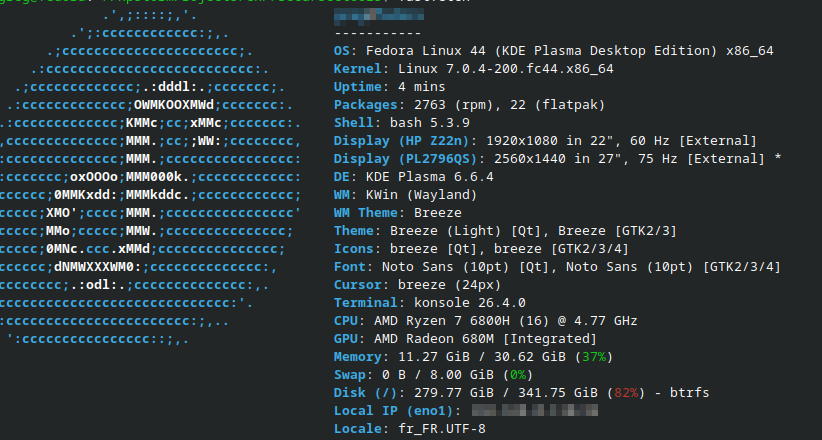Select the Shell value bash 5.3.9
The image size is (822, 440).
pyautogui.click(x=430, y=123)
